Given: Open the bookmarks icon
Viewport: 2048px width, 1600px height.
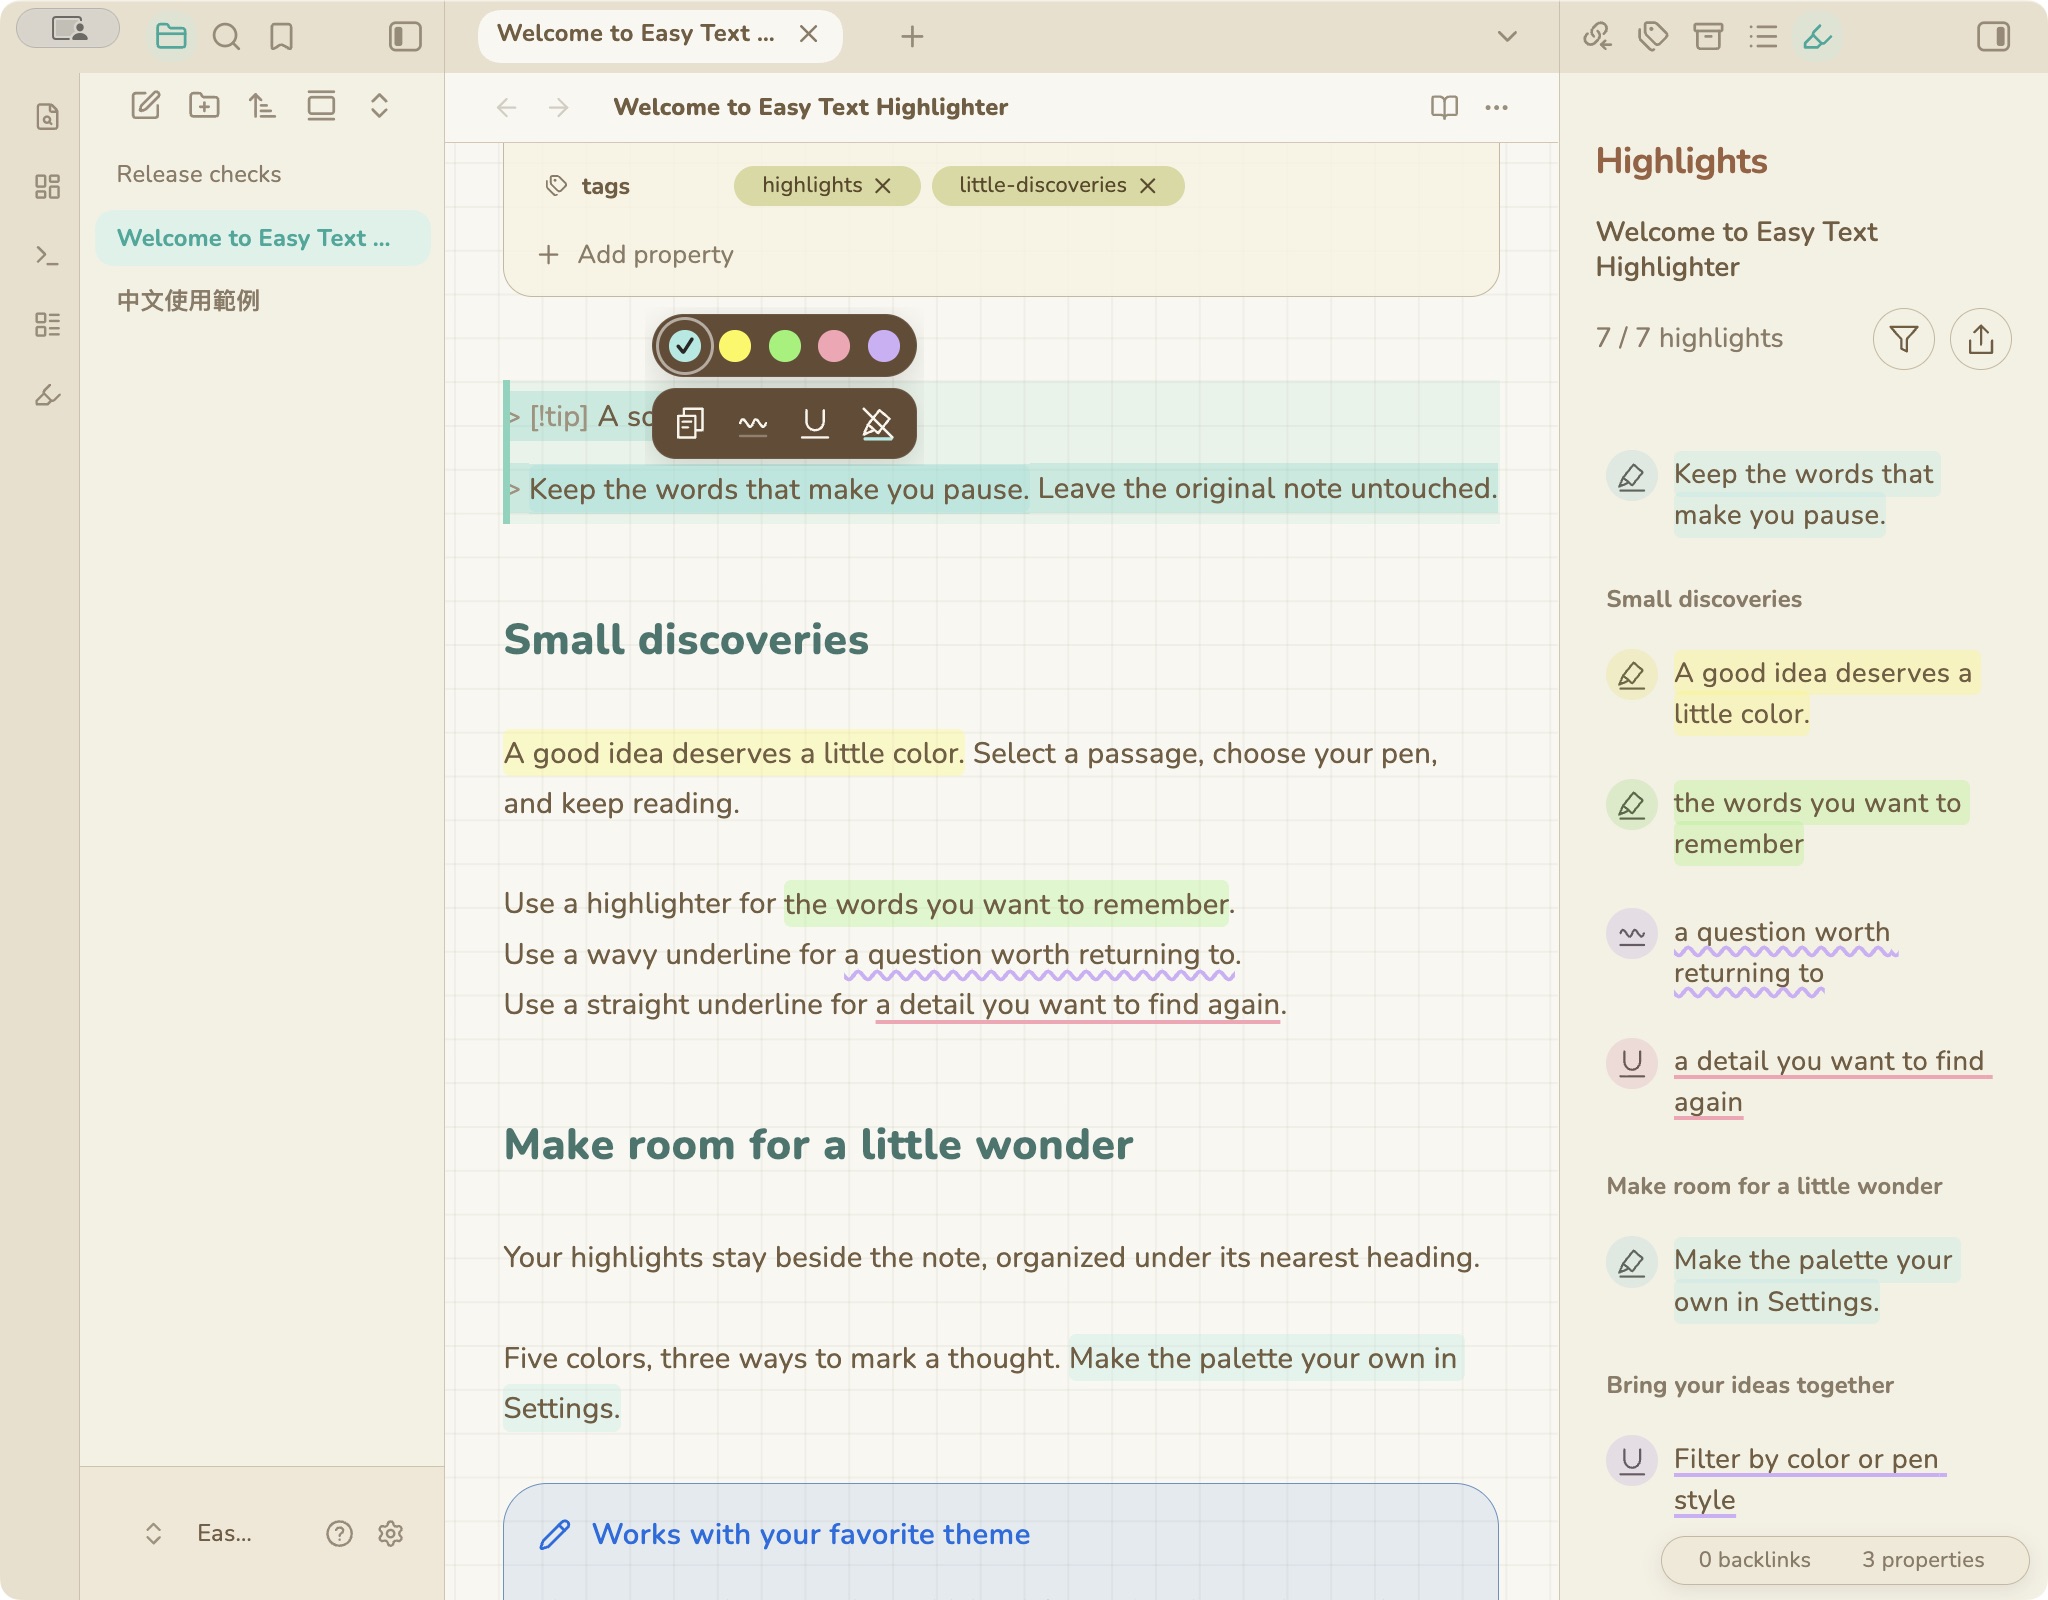Looking at the screenshot, I should click(282, 37).
